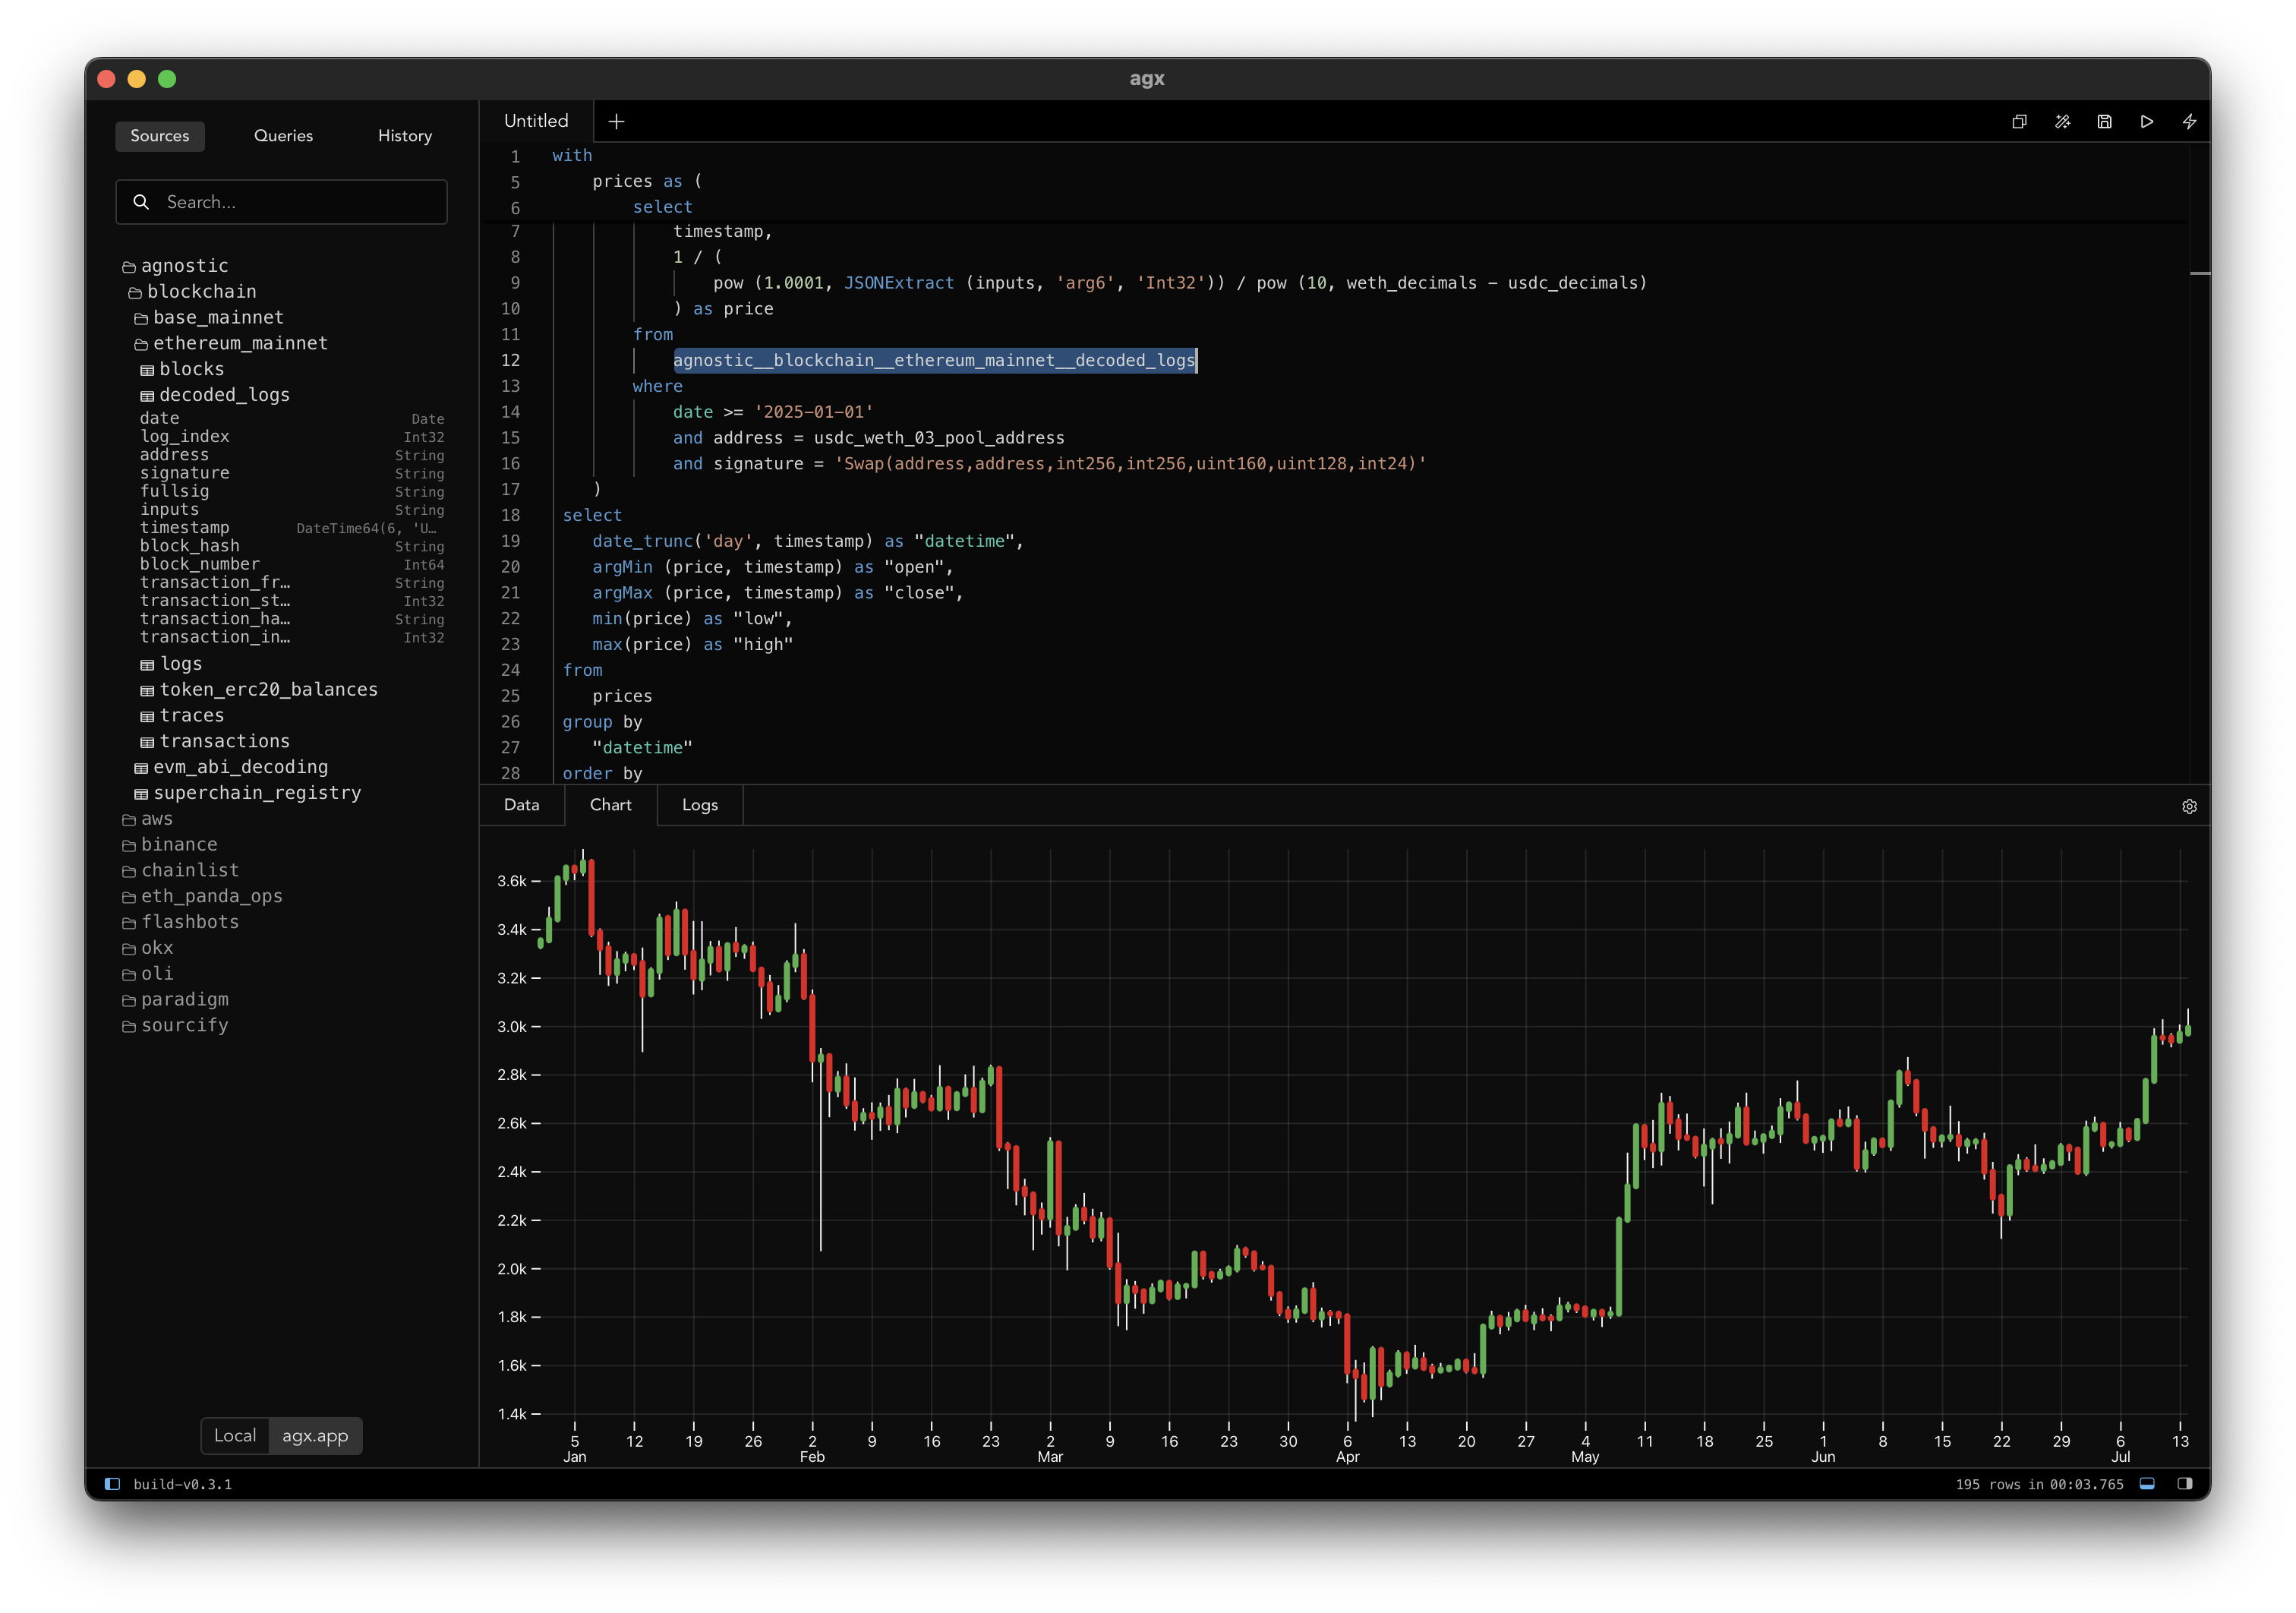The image size is (2296, 1613).
Task: Switch to the Chart results tab
Action: coord(610,805)
